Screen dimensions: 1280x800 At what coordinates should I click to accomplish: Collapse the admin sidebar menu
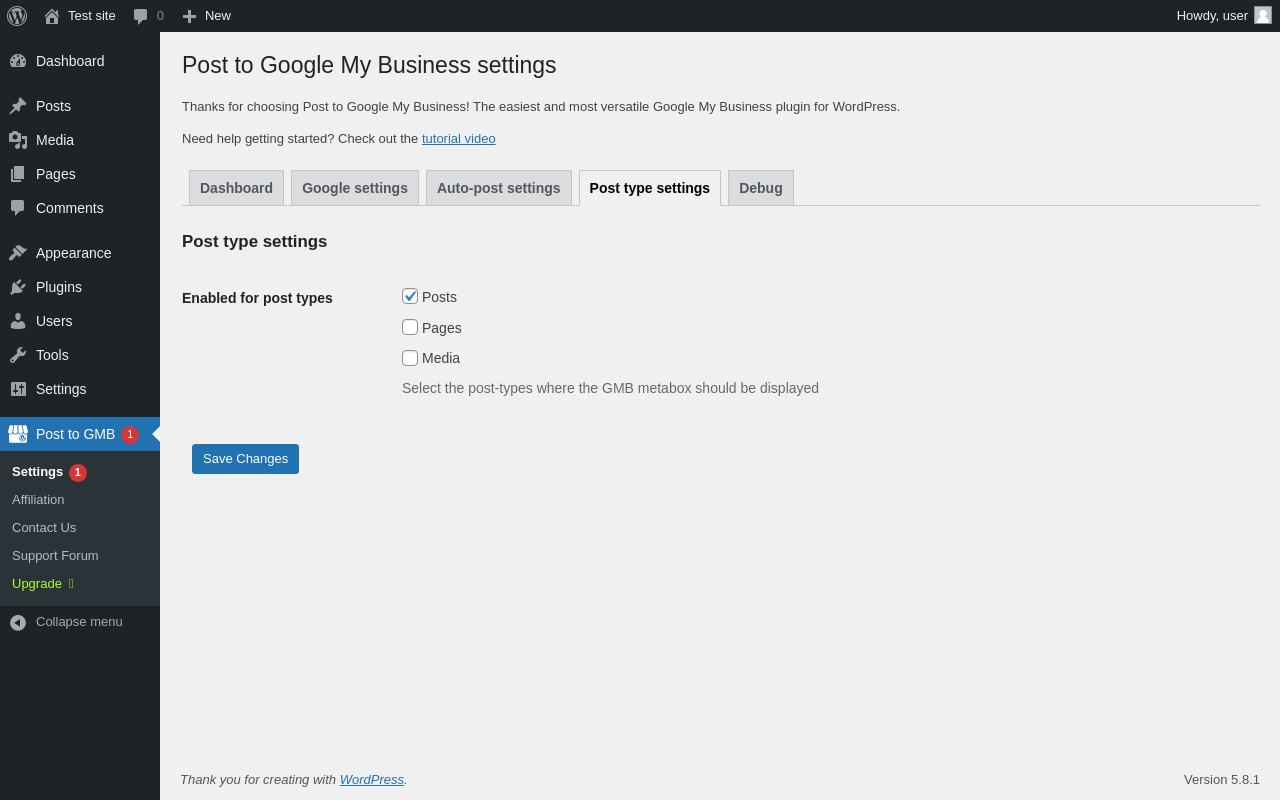click(66, 622)
